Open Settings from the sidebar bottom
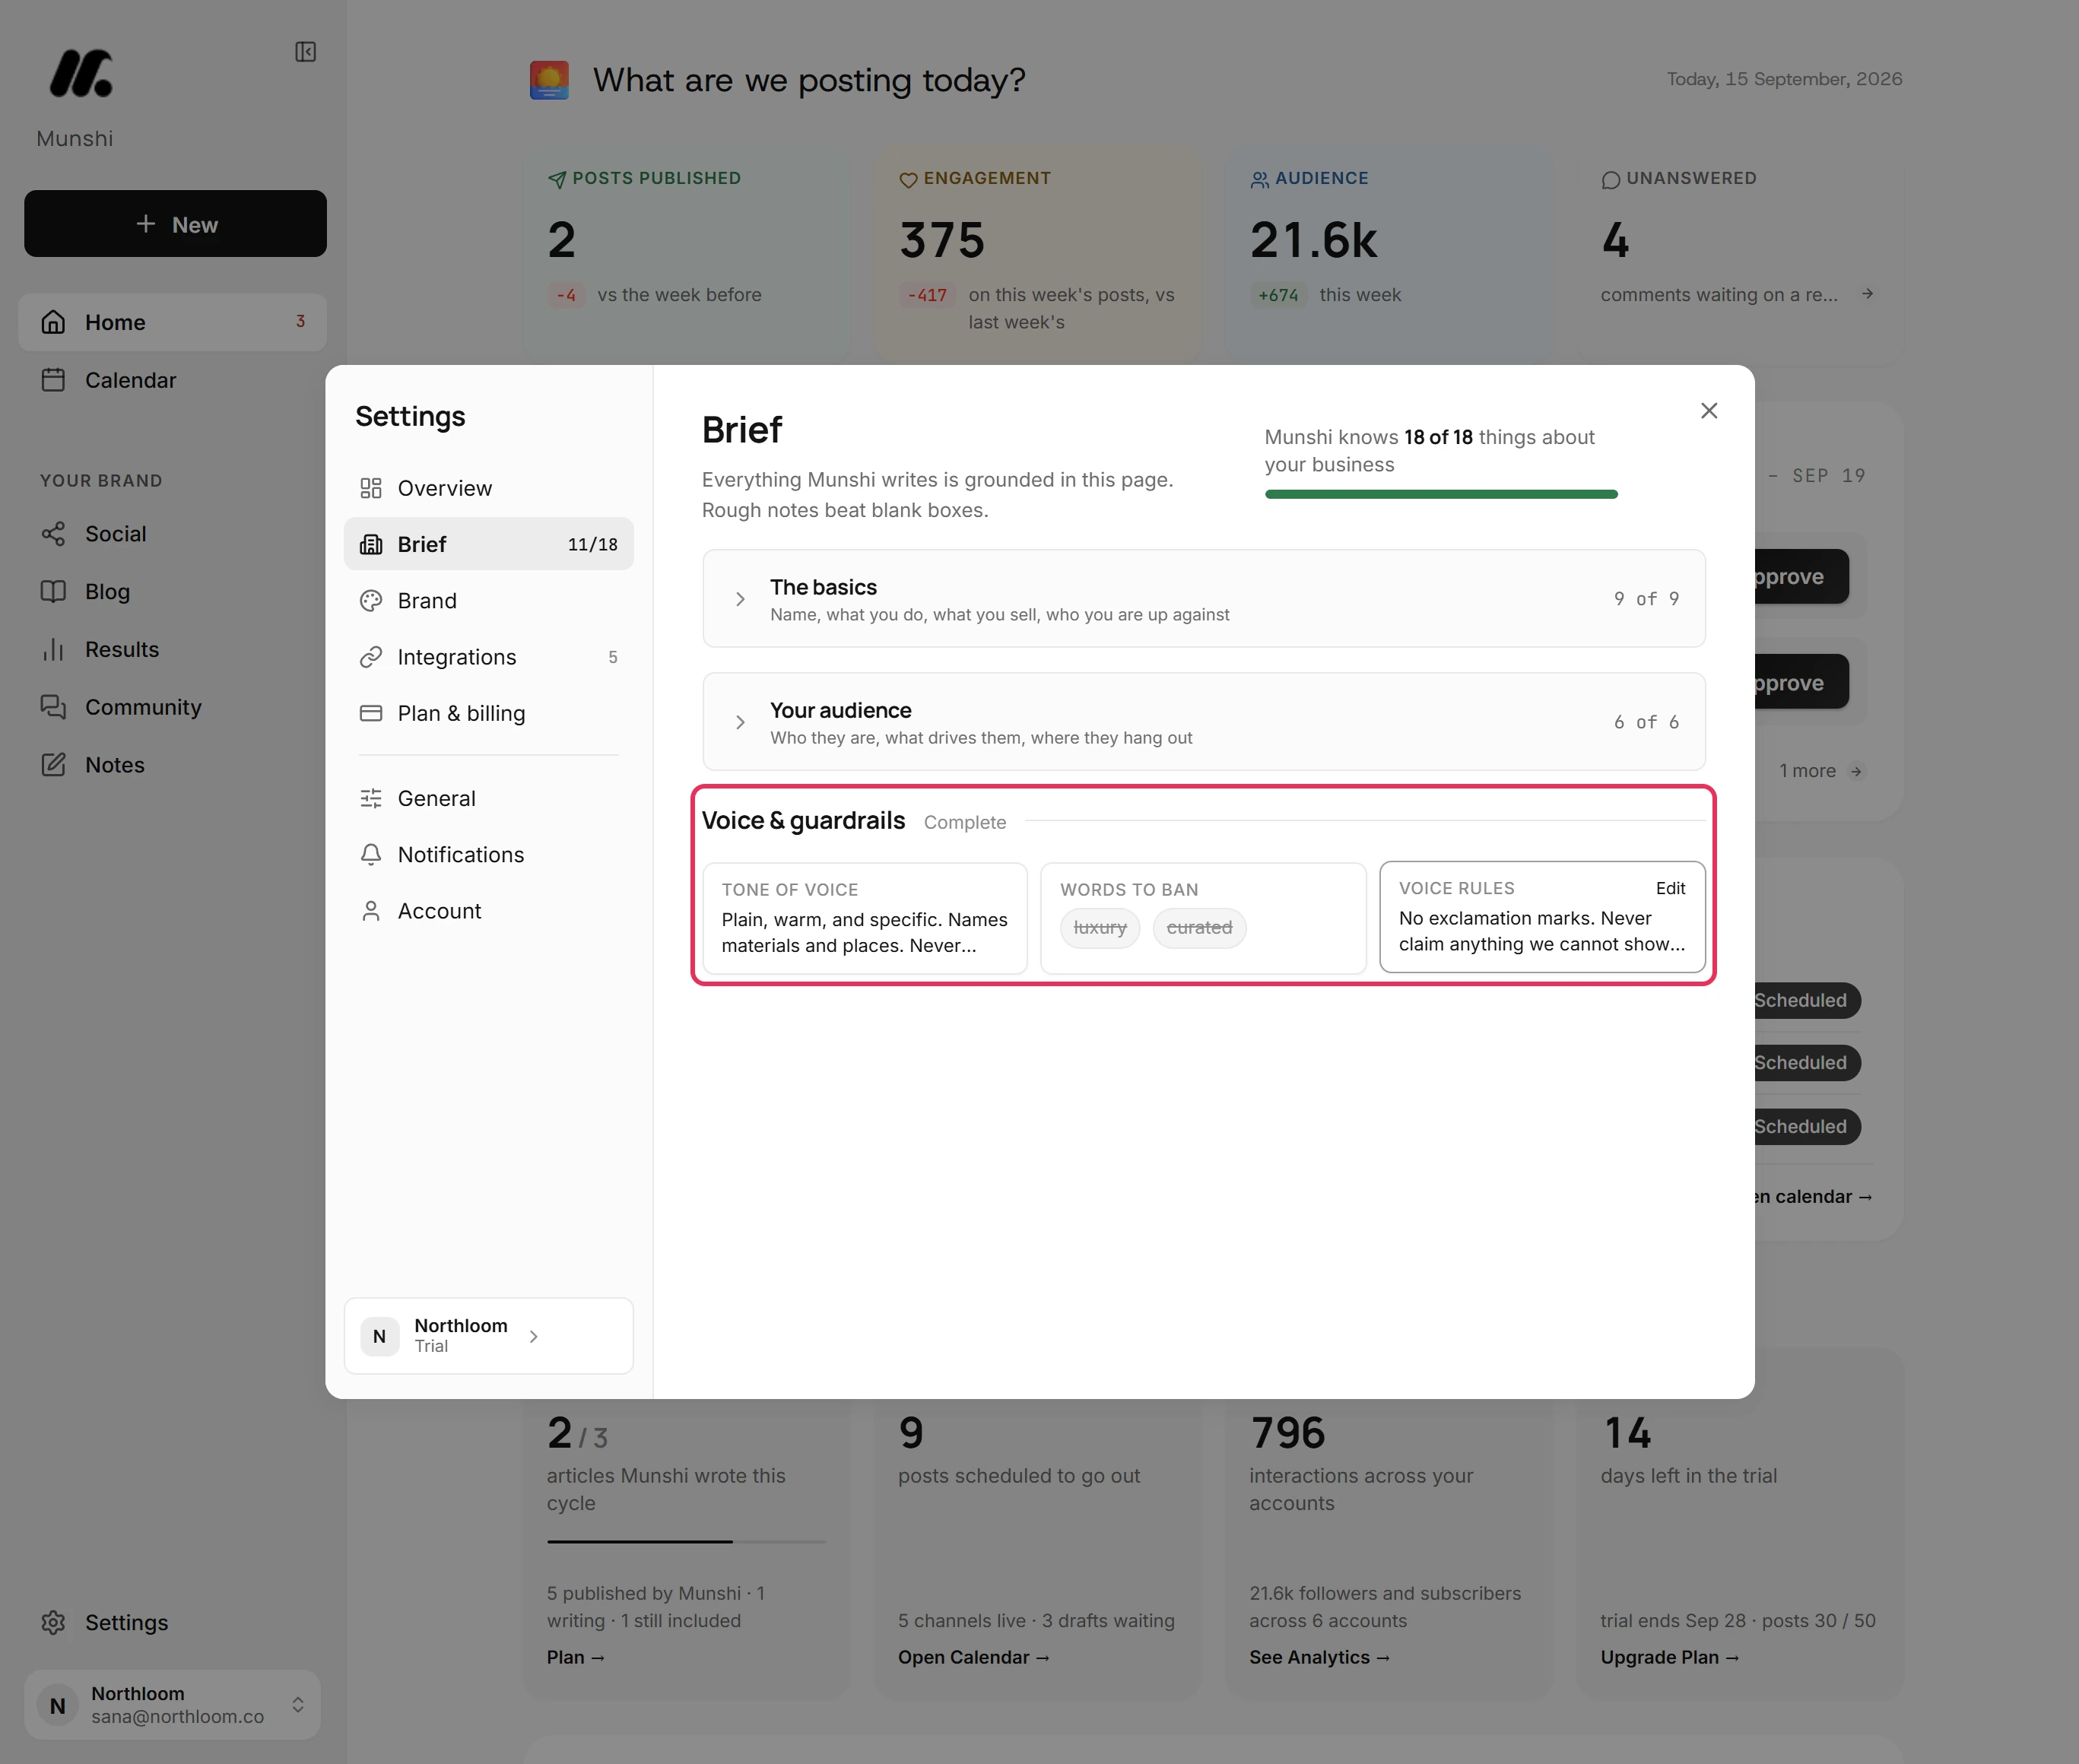Screen dimensions: 2079x1764 point(173,1622)
